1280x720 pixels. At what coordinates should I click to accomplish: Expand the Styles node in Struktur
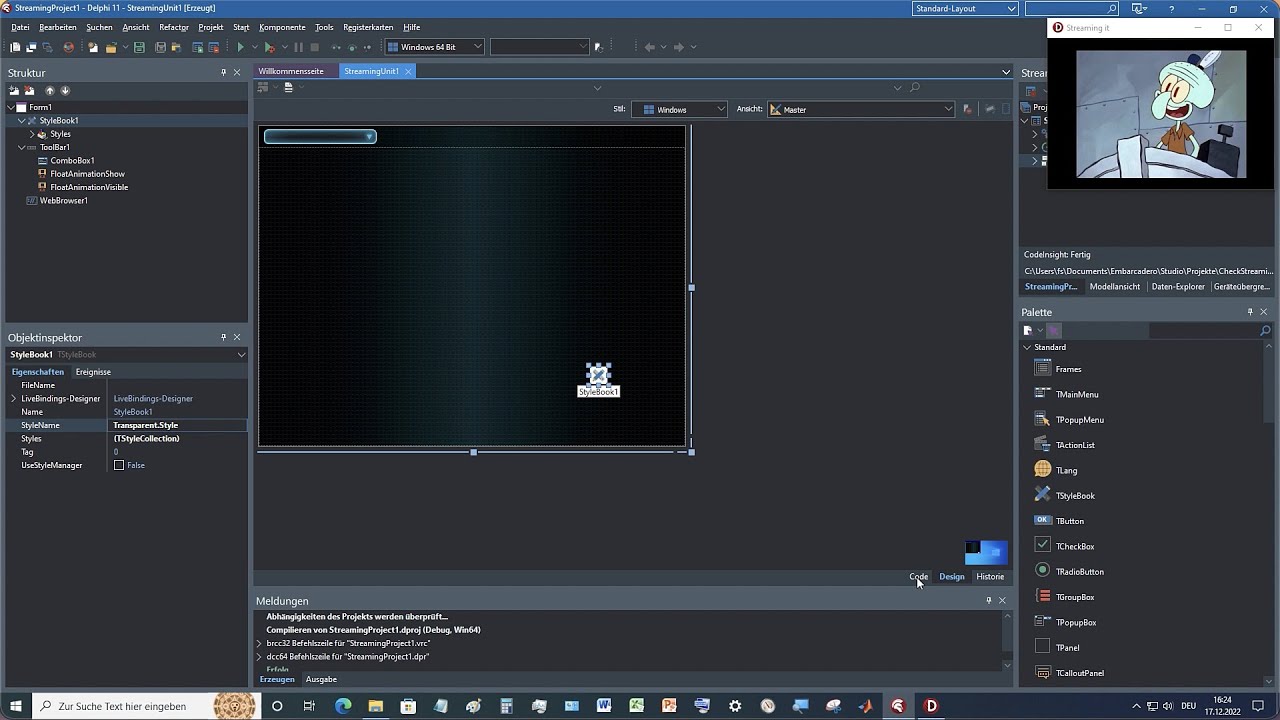[x=32, y=134]
